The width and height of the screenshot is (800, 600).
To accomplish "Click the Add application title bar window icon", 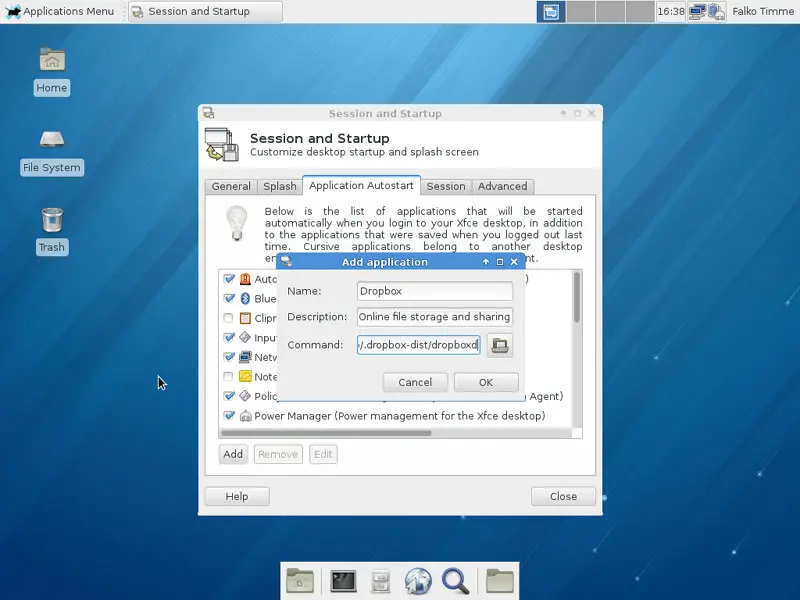I will pos(286,262).
